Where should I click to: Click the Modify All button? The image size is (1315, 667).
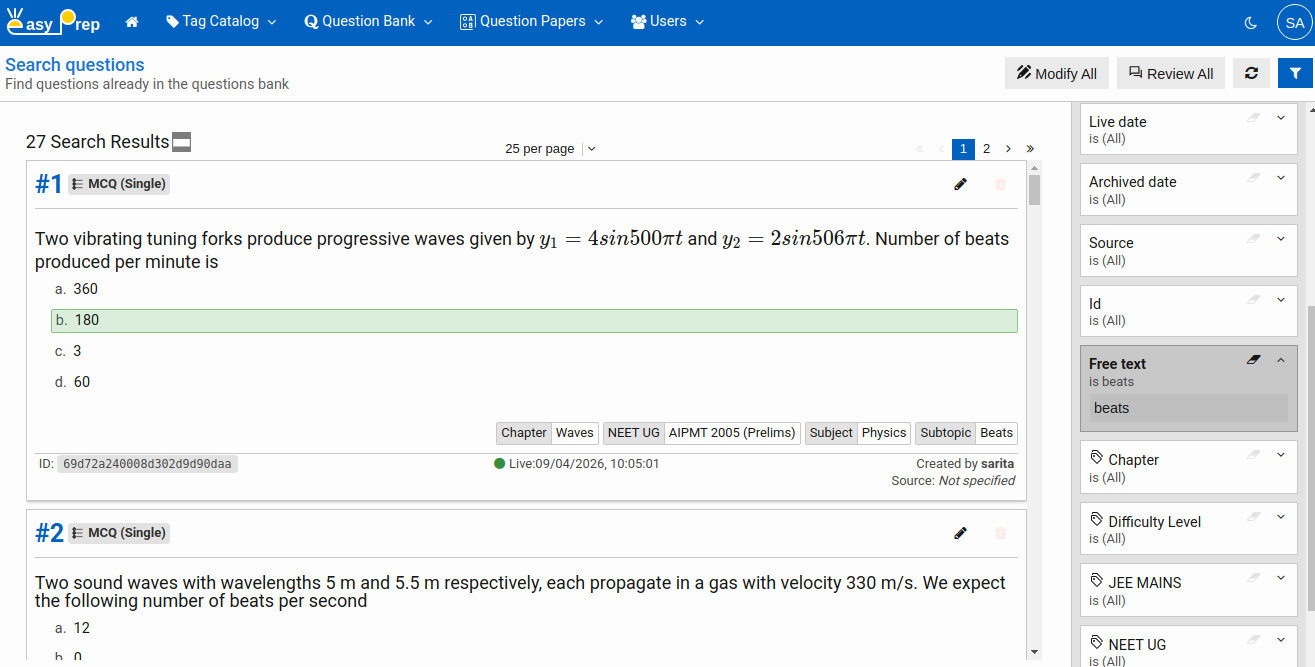click(x=1056, y=73)
